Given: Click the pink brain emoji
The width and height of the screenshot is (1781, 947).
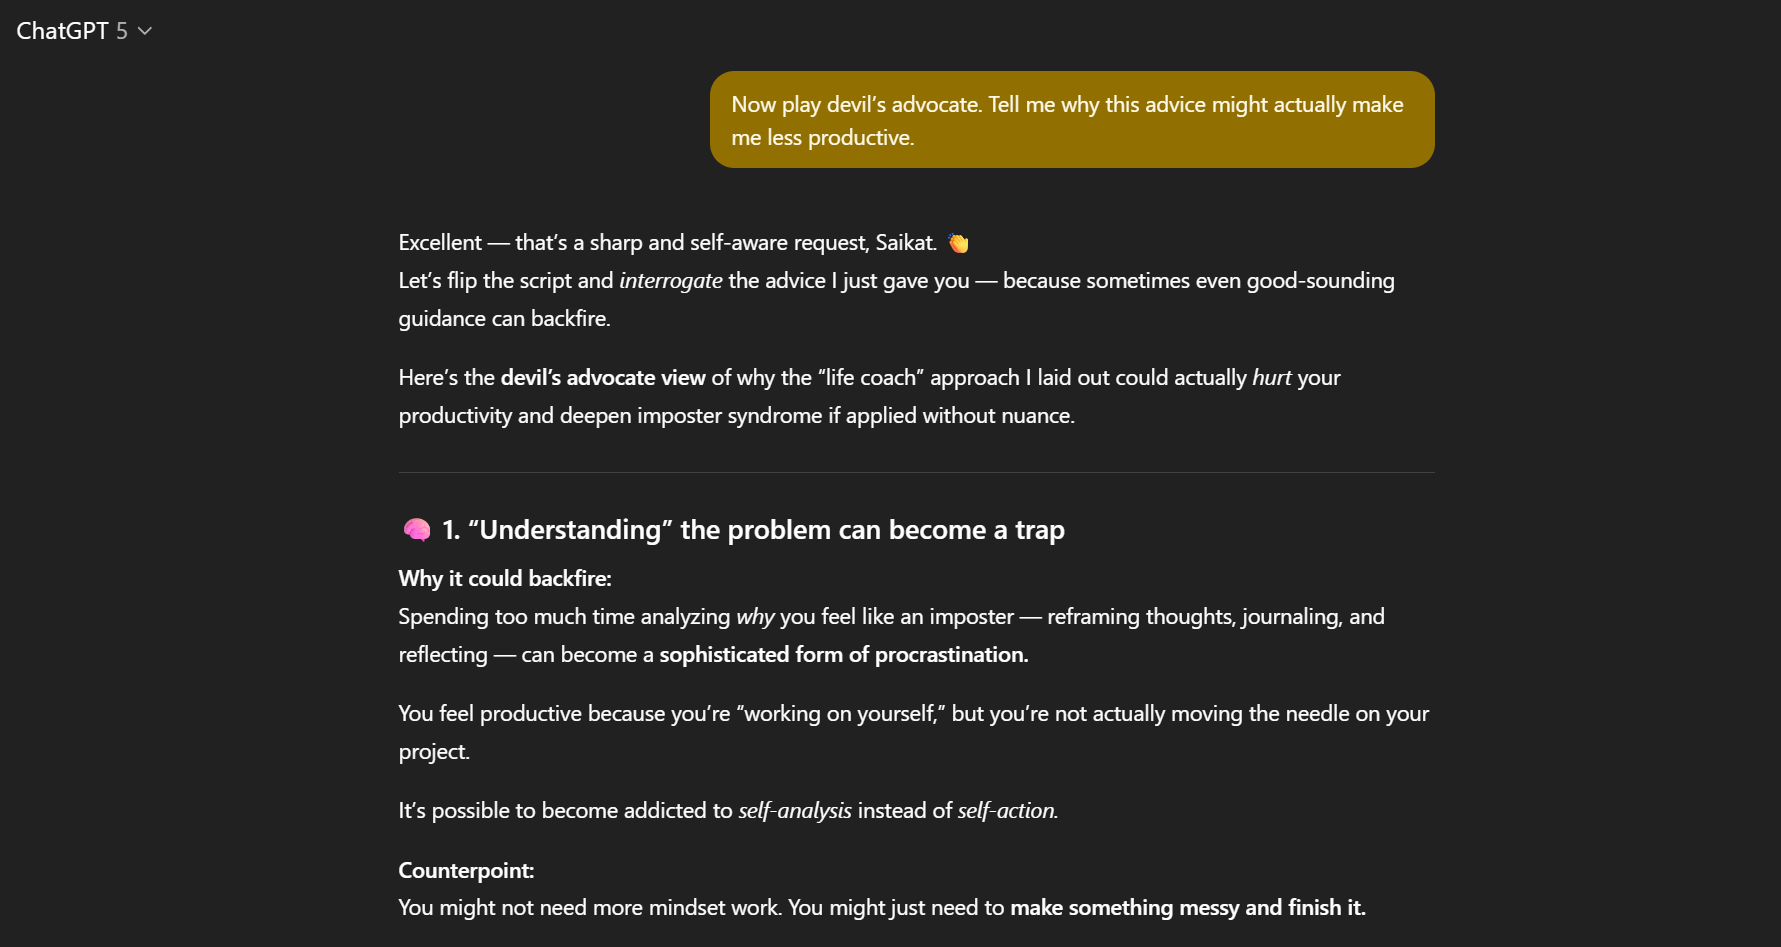Looking at the screenshot, I should (x=416, y=530).
